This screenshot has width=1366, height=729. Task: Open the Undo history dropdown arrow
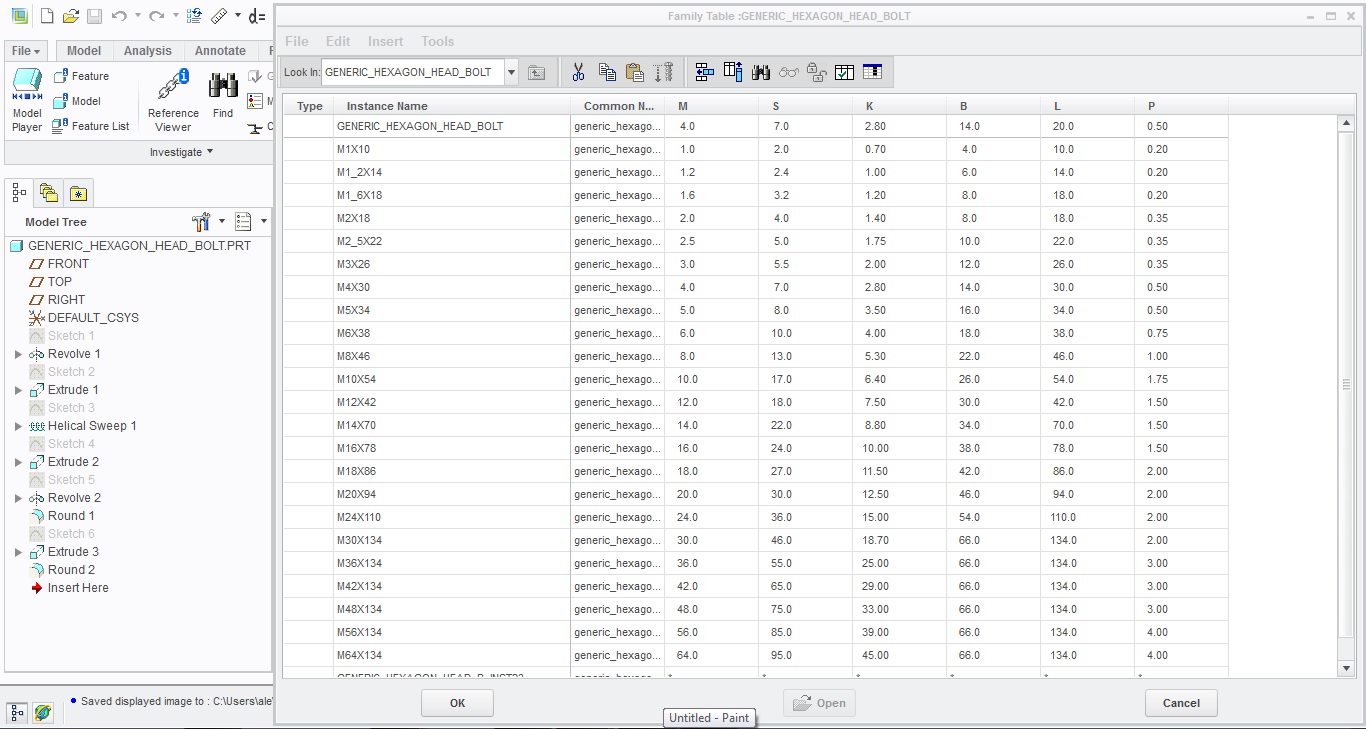(x=137, y=16)
